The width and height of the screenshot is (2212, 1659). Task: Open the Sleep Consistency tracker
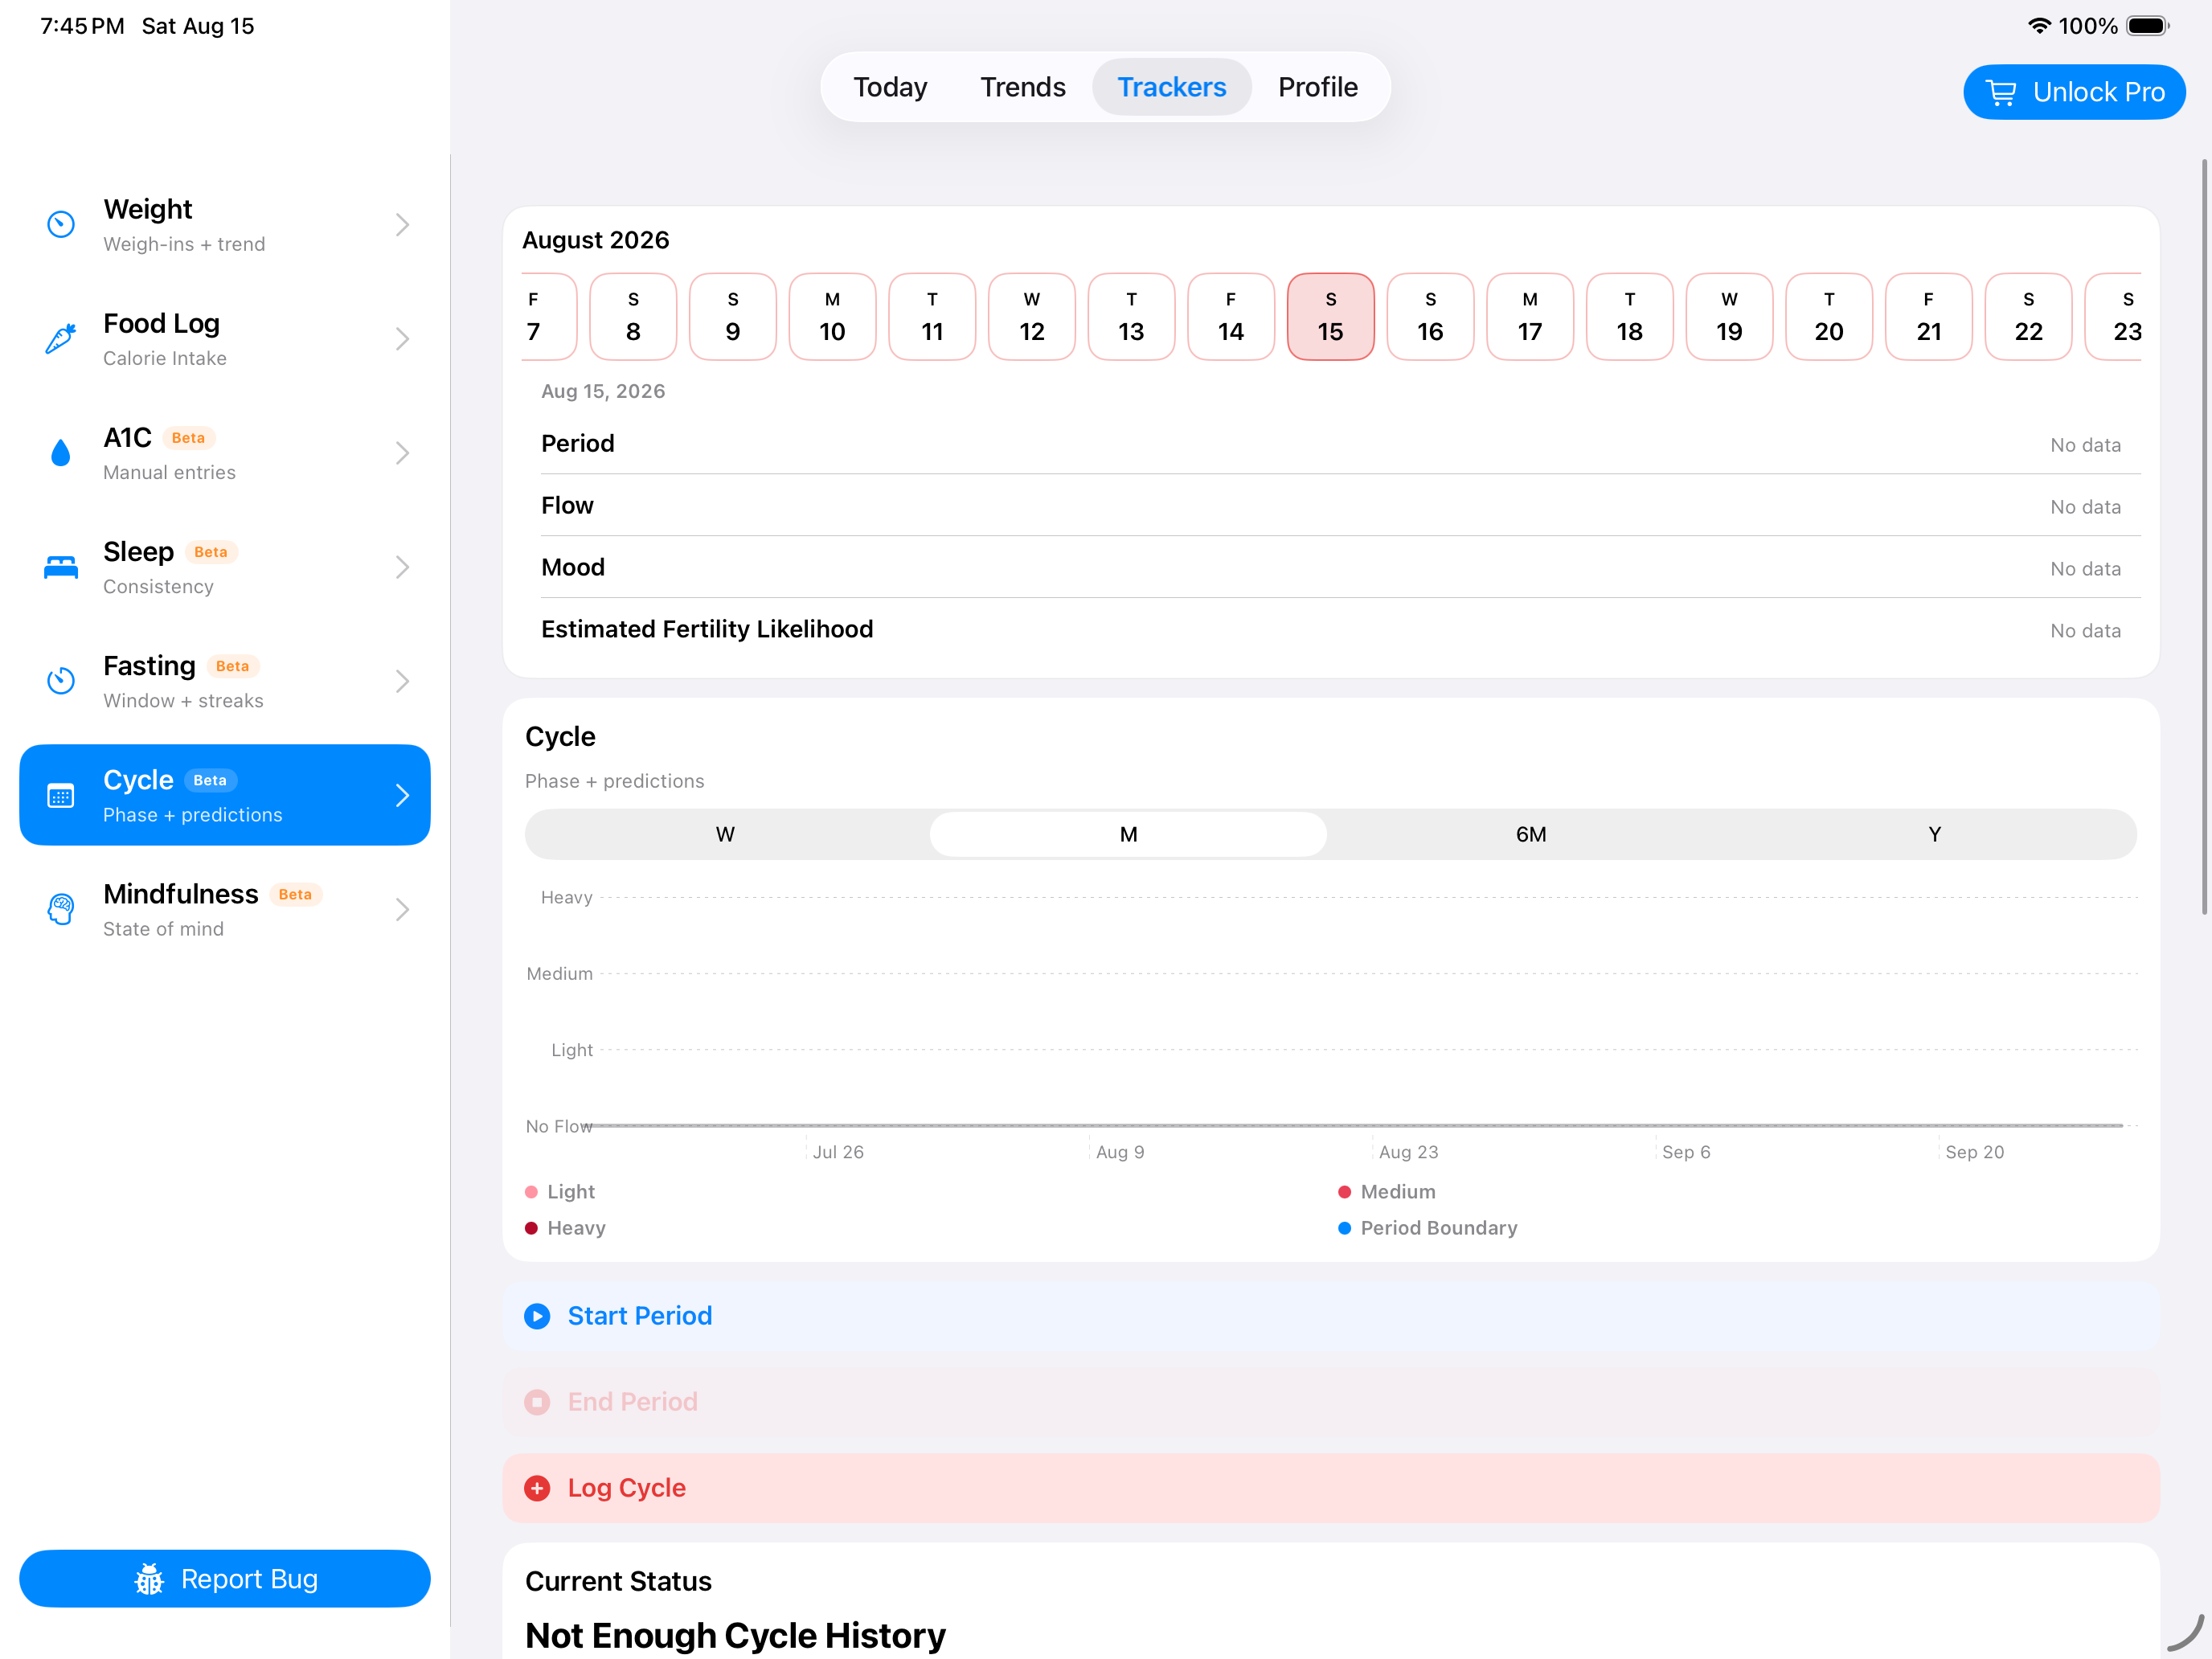coord(225,567)
